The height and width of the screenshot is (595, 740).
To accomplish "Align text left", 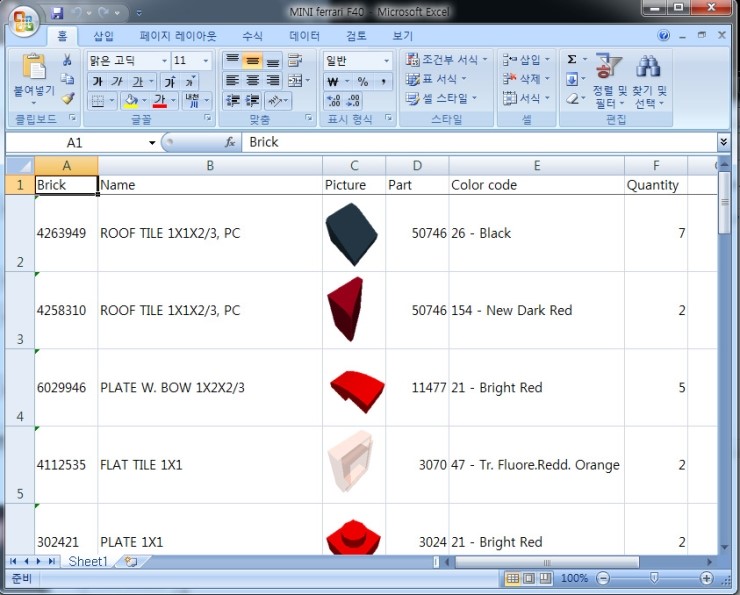I will click(x=232, y=81).
